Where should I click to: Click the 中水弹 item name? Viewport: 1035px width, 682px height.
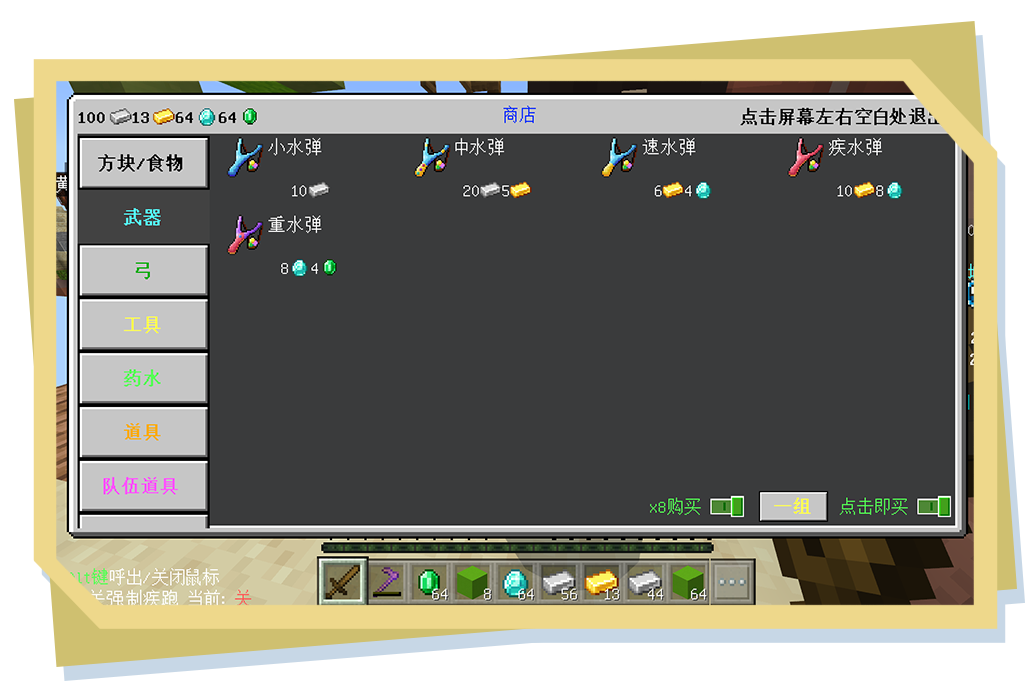[480, 147]
